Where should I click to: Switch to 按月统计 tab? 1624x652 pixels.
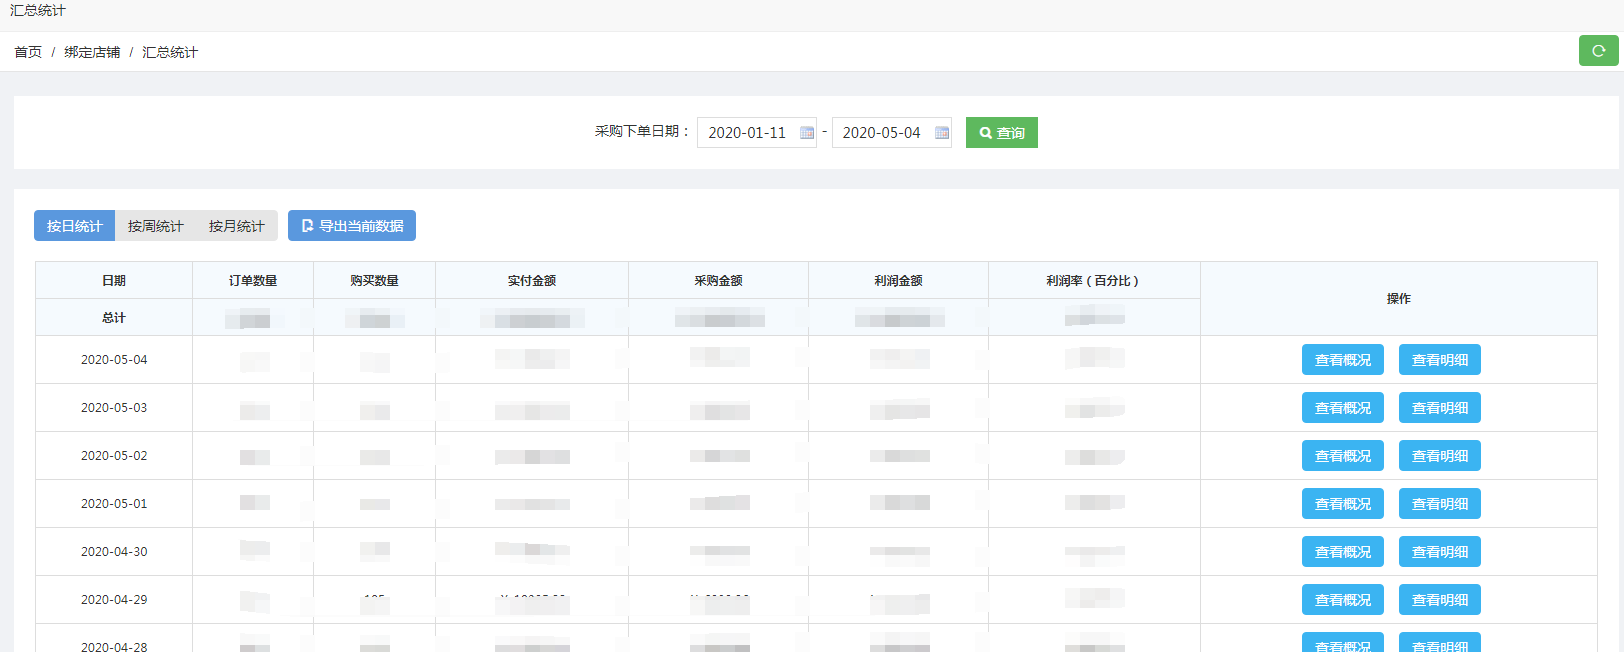(237, 226)
